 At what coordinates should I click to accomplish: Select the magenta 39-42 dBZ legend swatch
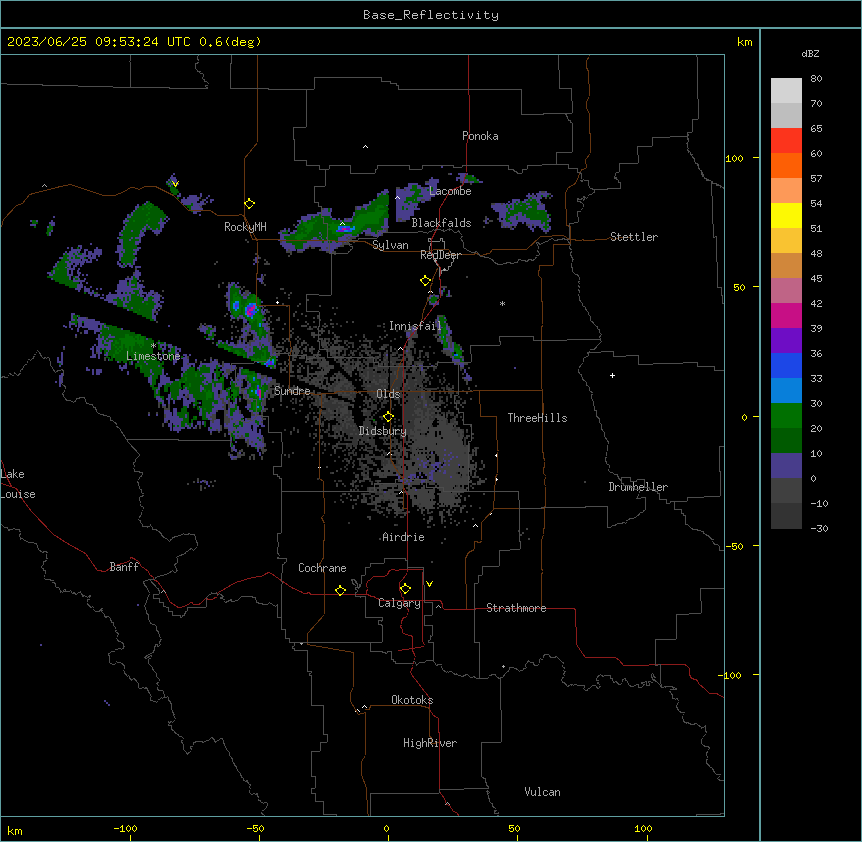pyautogui.click(x=786, y=315)
